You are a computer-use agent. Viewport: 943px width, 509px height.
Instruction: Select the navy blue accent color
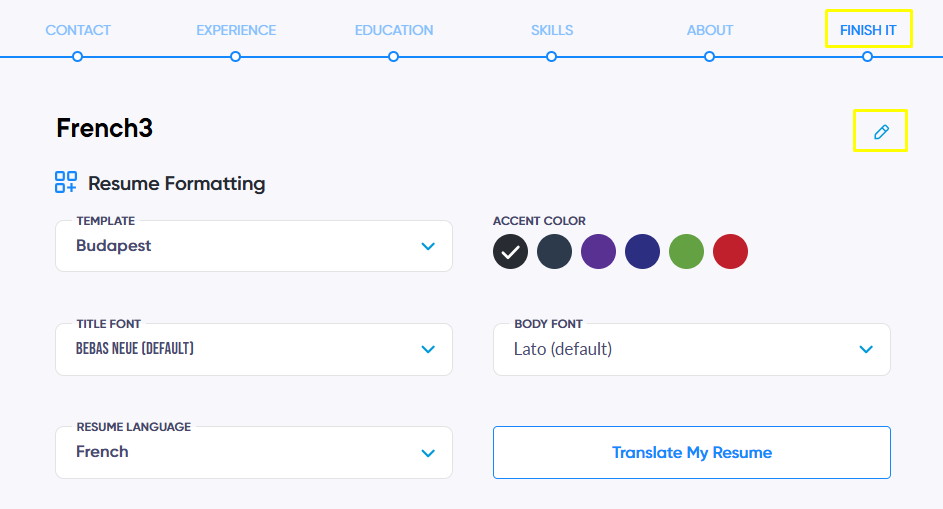(x=642, y=251)
